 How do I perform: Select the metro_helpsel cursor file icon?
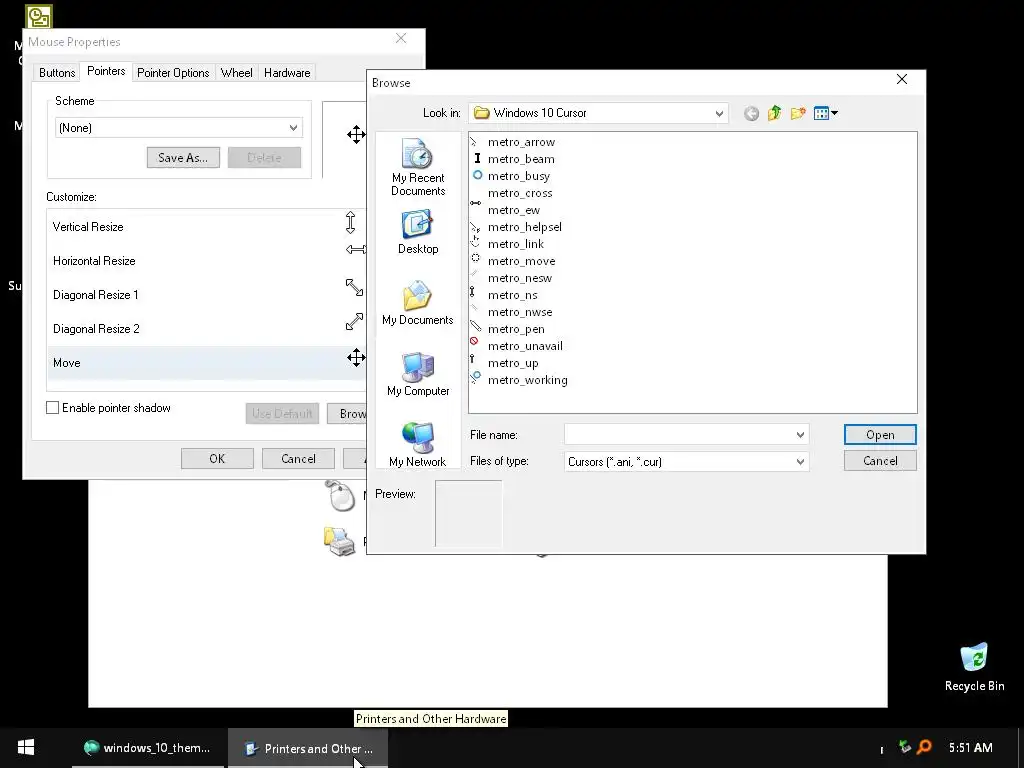(x=476, y=227)
